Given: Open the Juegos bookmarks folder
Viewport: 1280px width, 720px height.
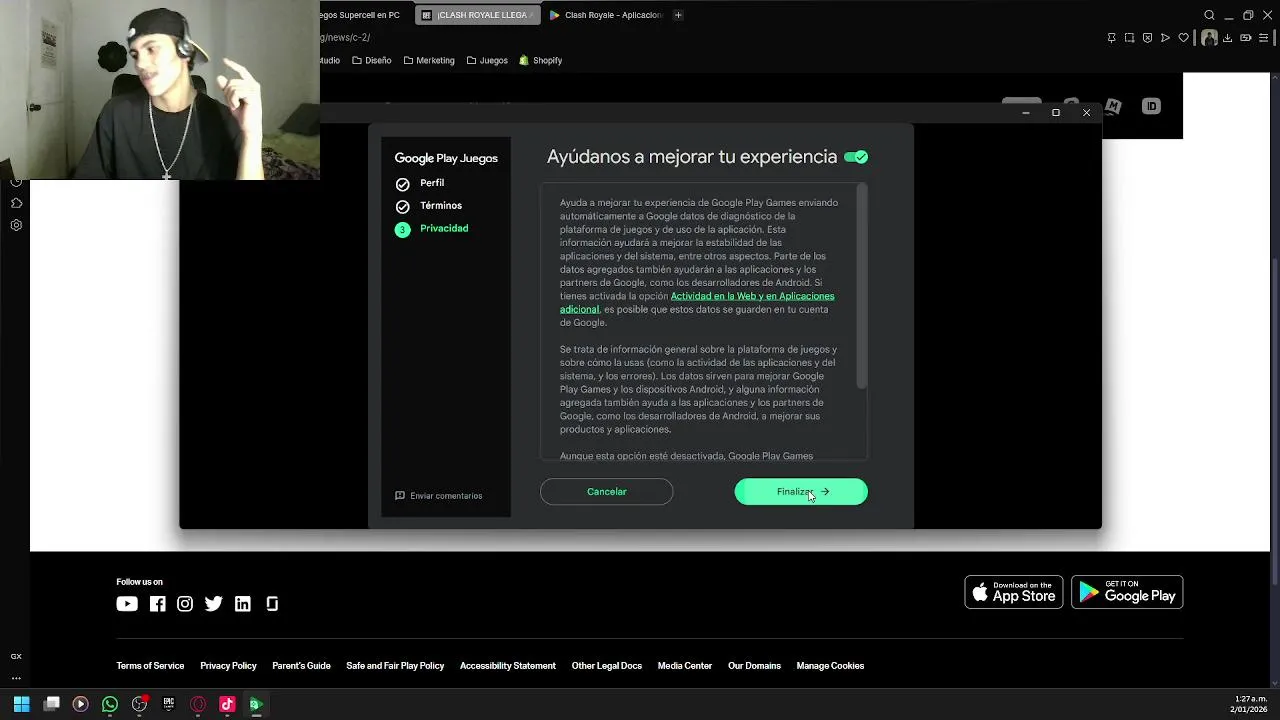Looking at the screenshot, I should 487,60.
